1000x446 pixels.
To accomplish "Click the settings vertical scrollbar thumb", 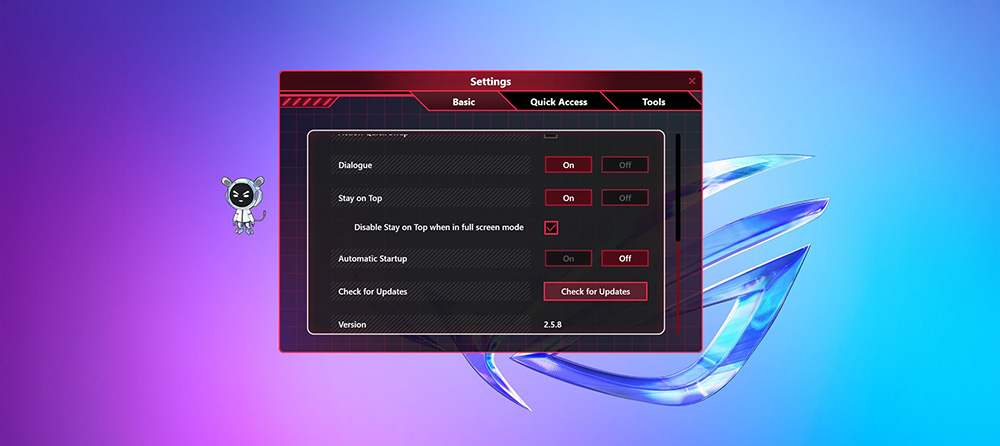I will coord(678,187).
